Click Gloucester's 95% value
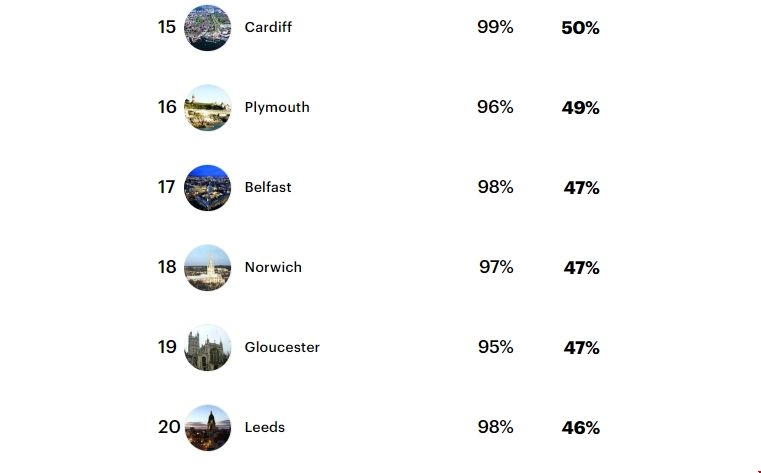 [495, 347]
